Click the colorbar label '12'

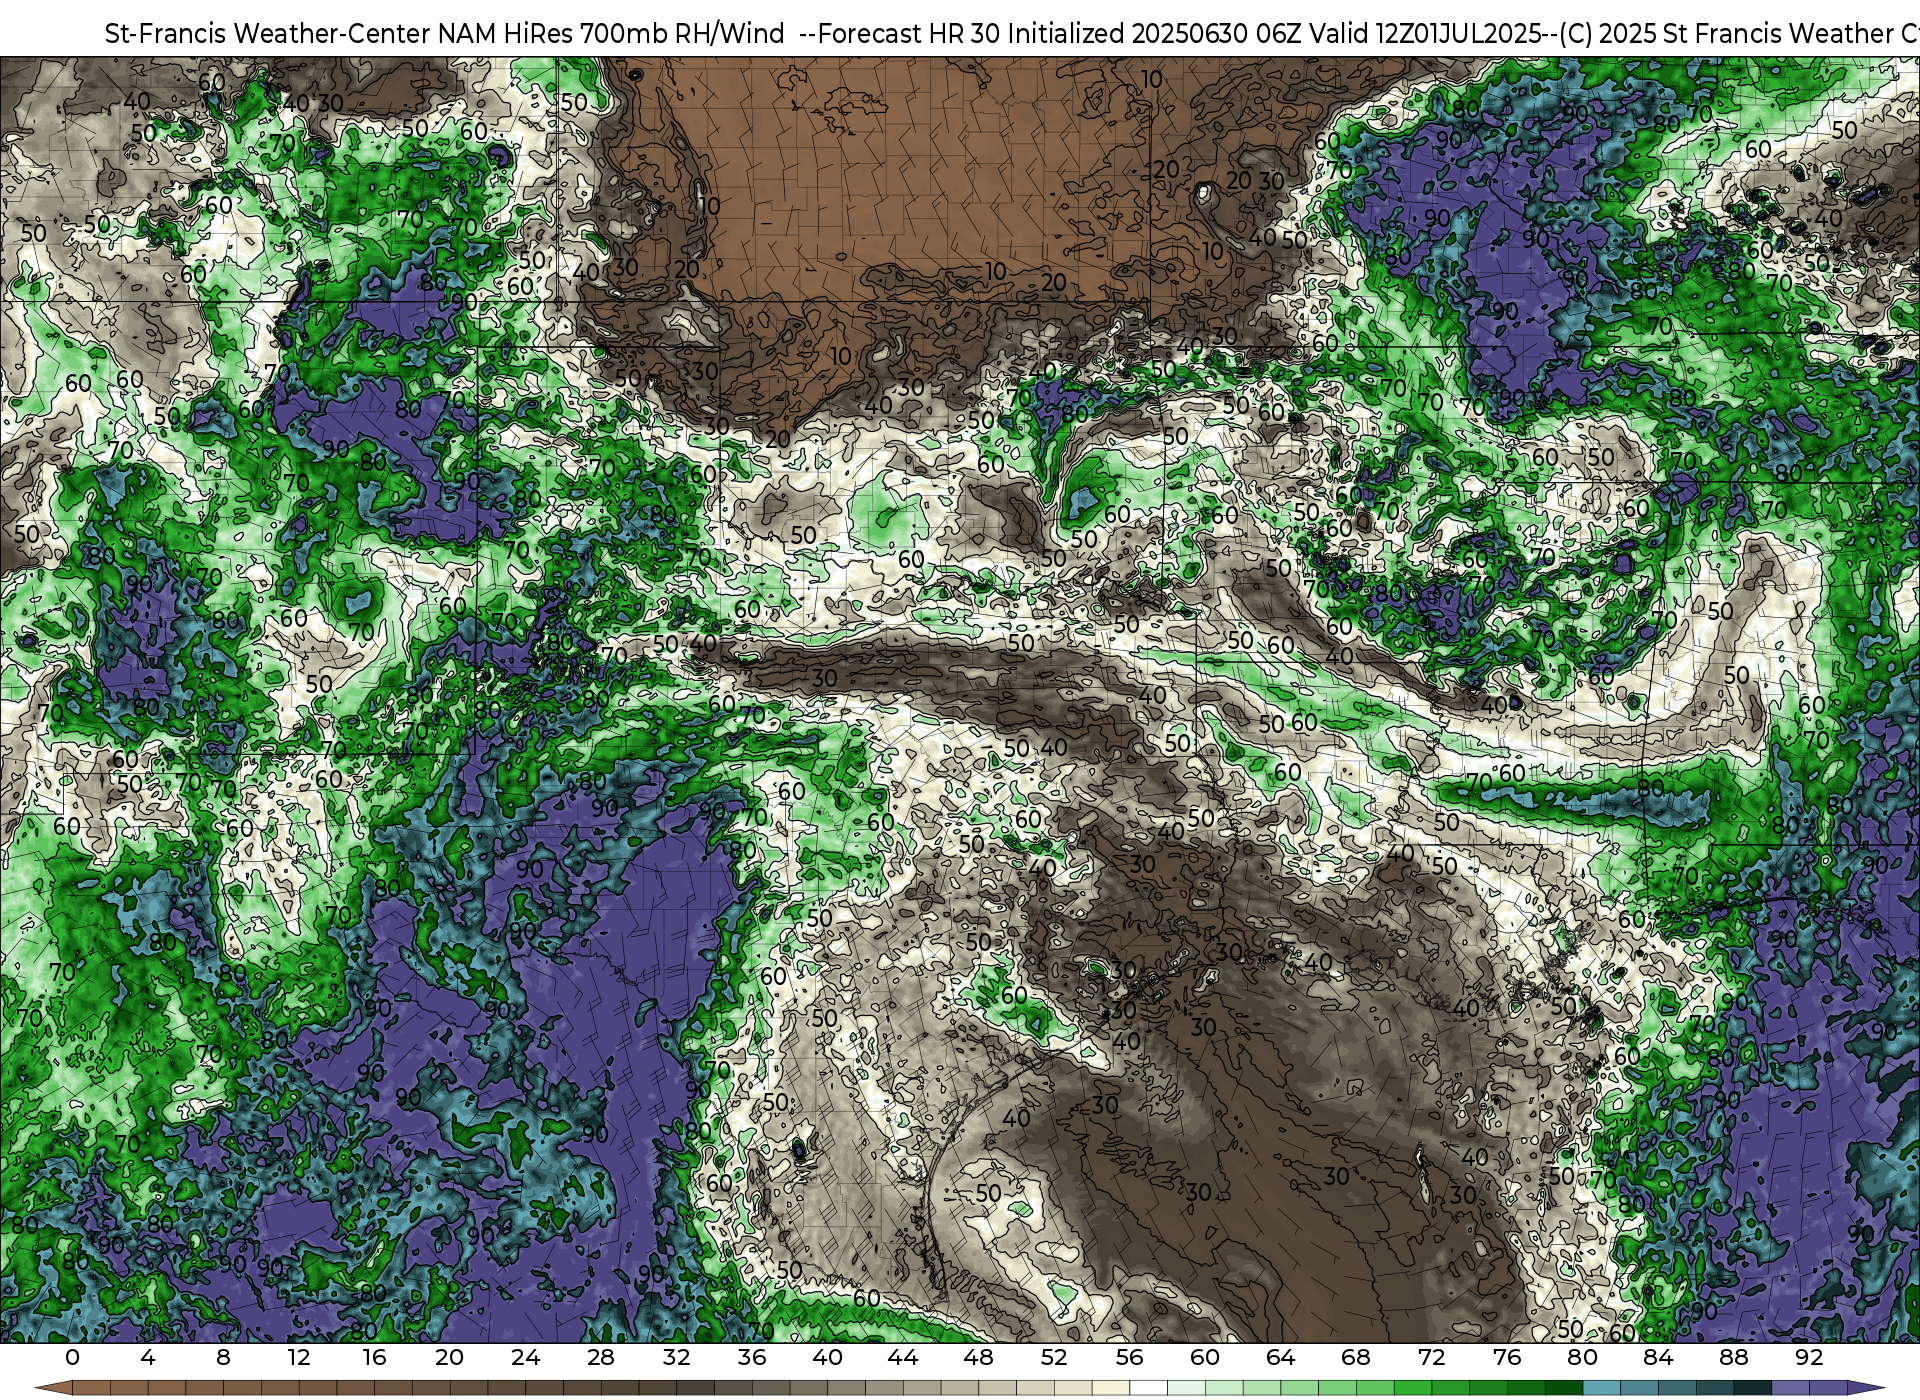point(299,1357)
